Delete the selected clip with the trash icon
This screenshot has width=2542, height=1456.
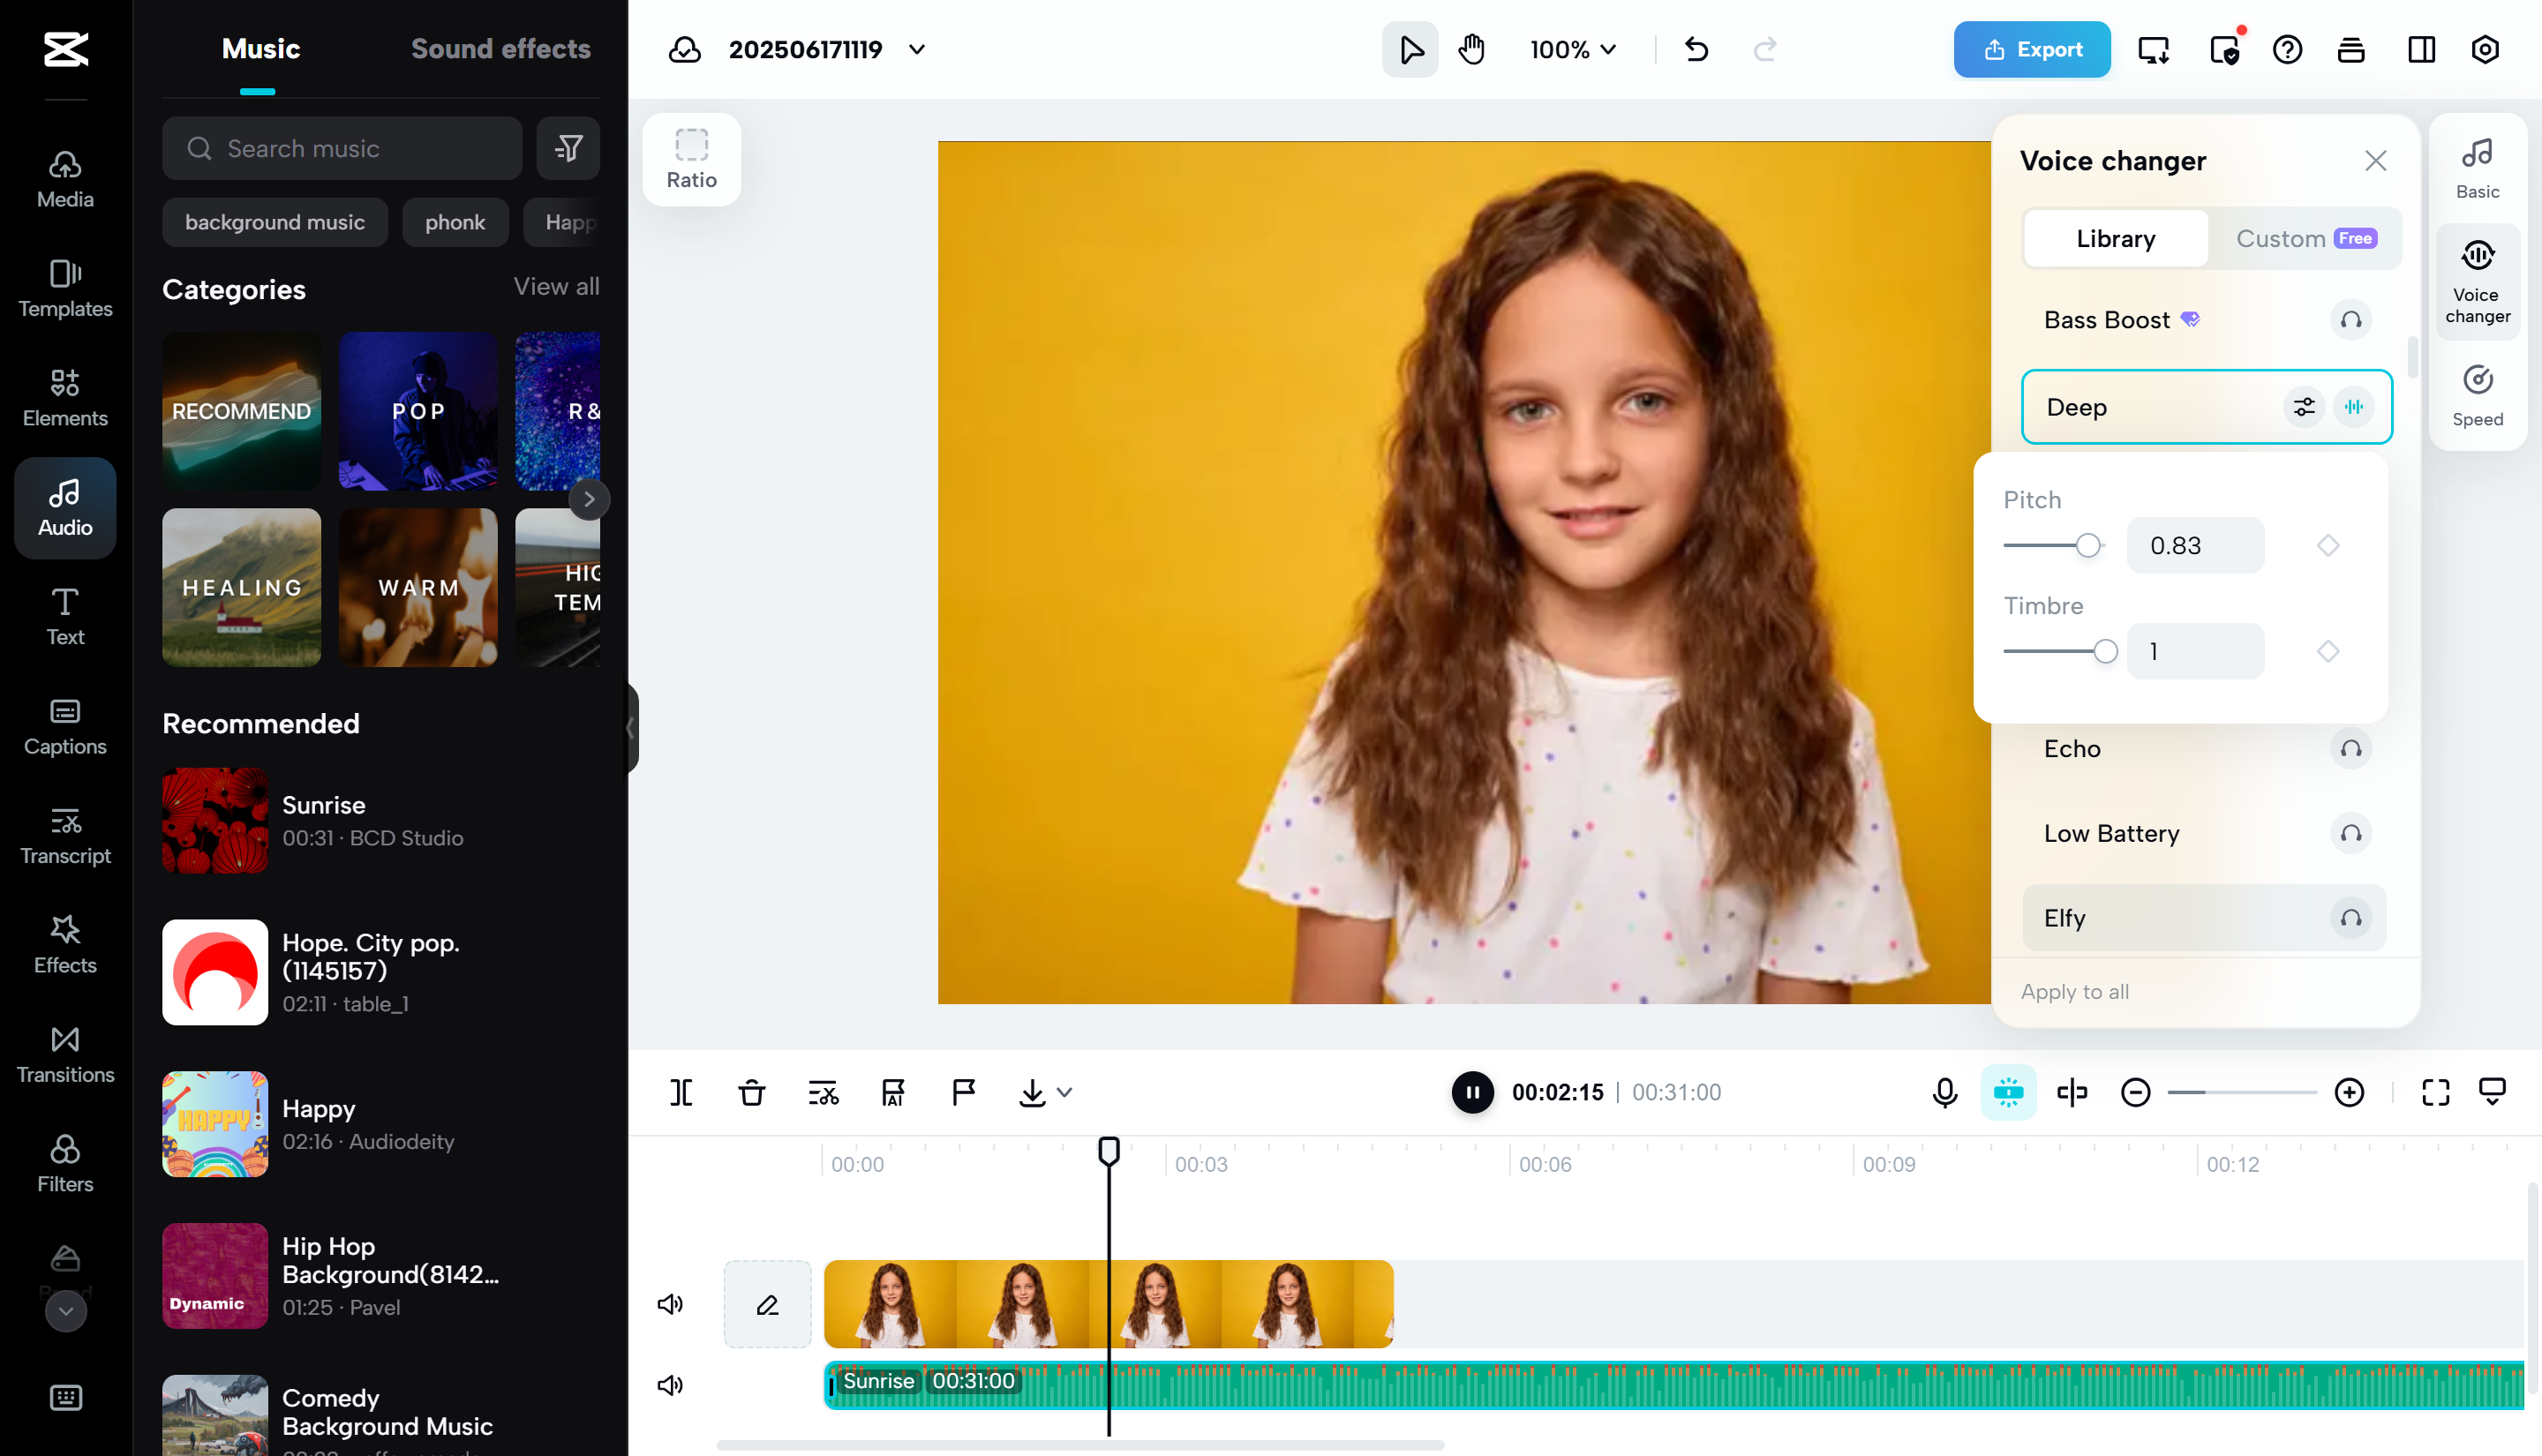pyautogui.click(x=751, y=1092)
